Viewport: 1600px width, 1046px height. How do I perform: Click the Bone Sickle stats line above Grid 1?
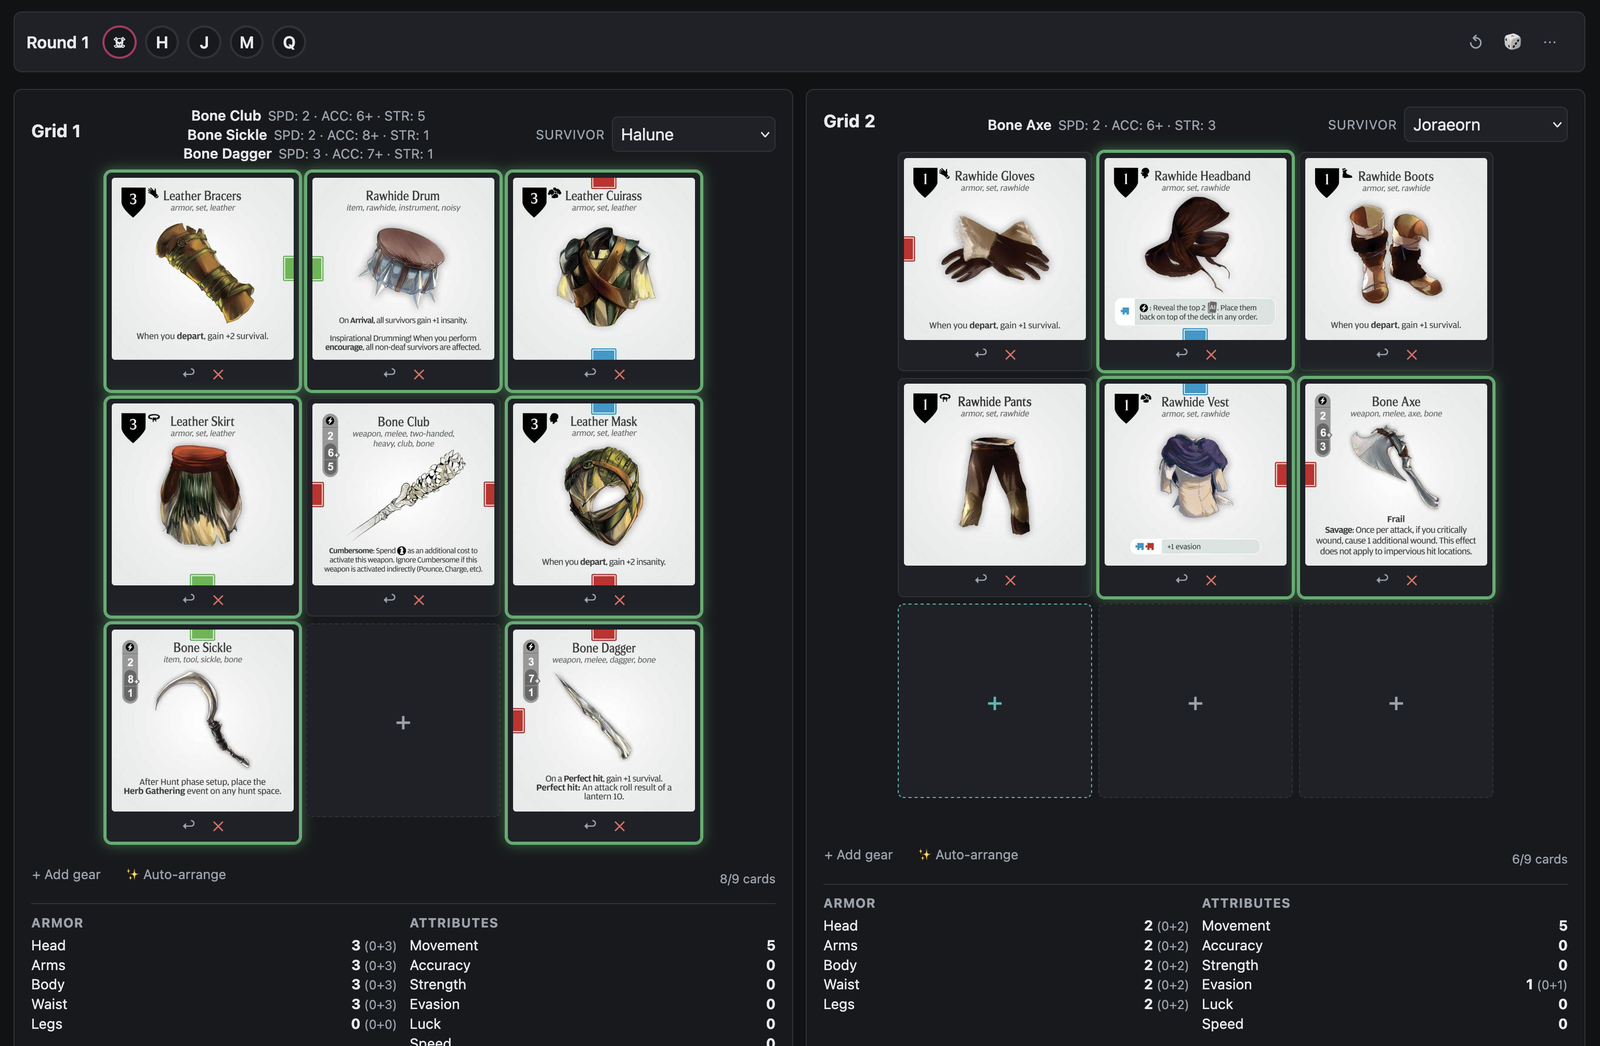(308, 135)
